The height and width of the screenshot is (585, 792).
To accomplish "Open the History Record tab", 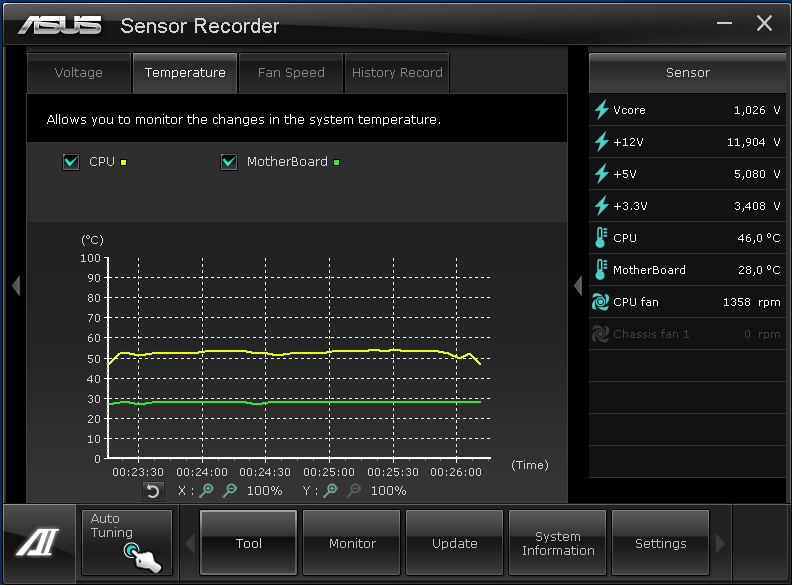I will click(397, 73).
